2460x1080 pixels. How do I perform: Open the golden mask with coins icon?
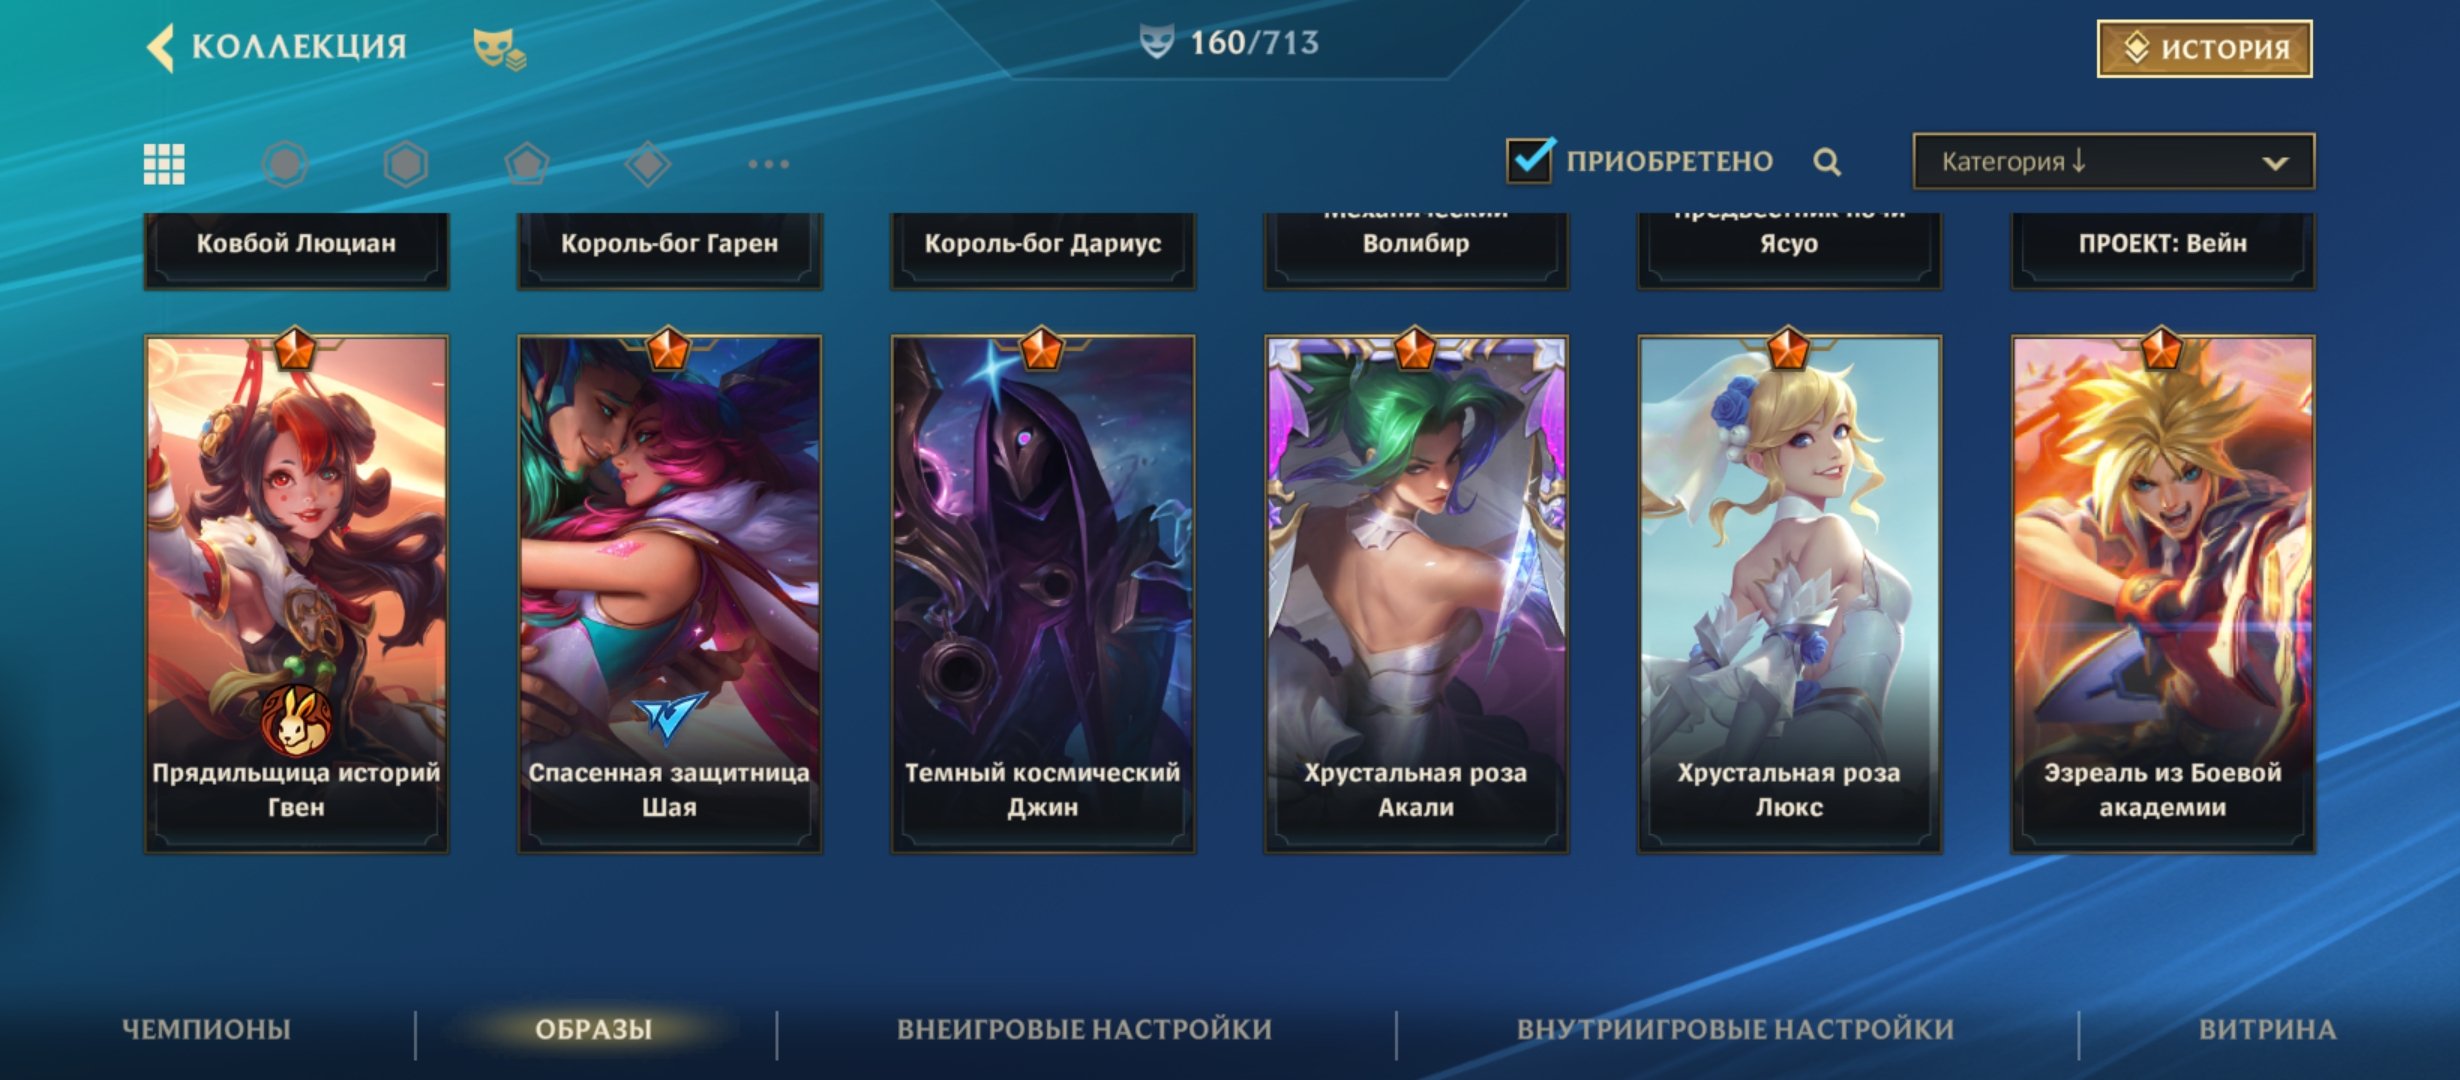pyautogui.click(x=499, y=48)
